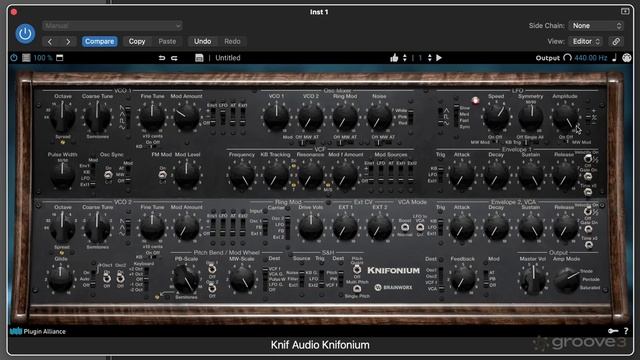Click the toolbar grid settings icon
The image size is (640, 360).
click(x=26, y=58)
